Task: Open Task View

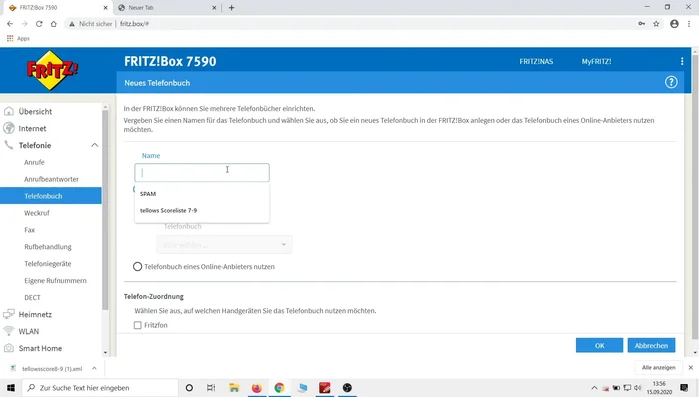Action: [211, 388]
